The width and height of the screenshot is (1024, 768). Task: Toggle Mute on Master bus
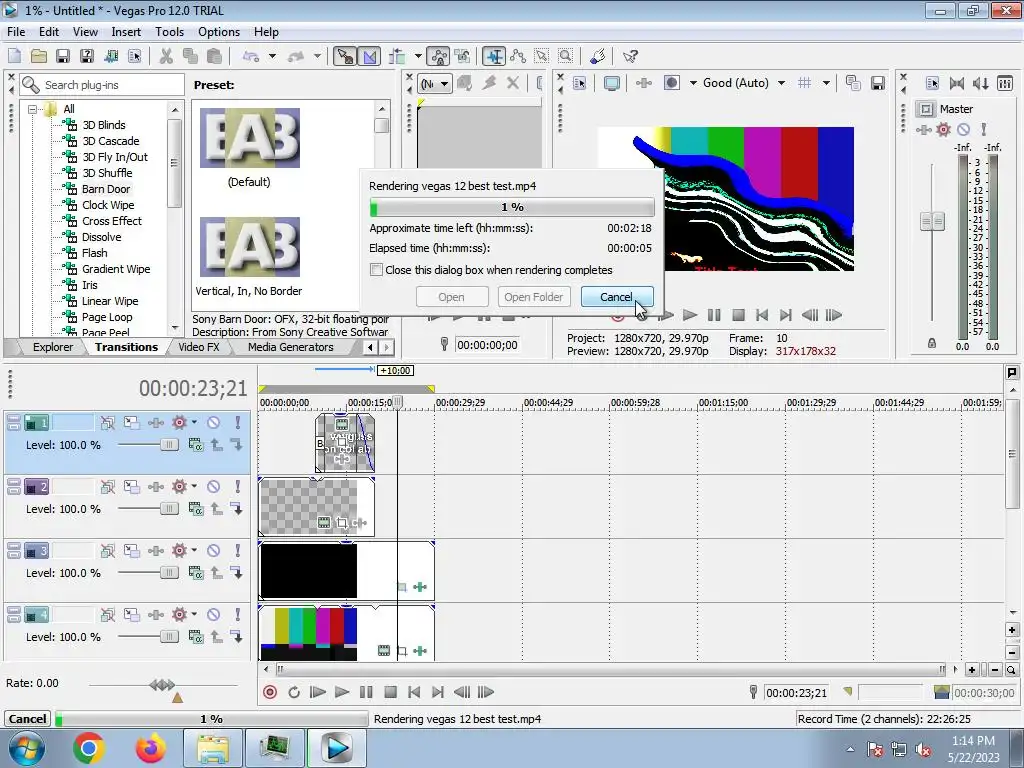pyautogui.click(x=963, y=129)
